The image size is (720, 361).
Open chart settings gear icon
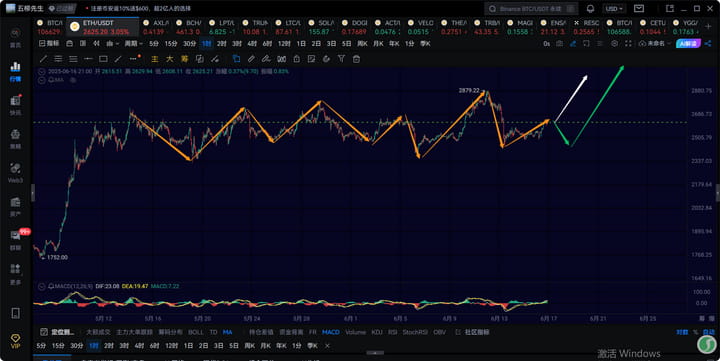click(x=614, y=44)
